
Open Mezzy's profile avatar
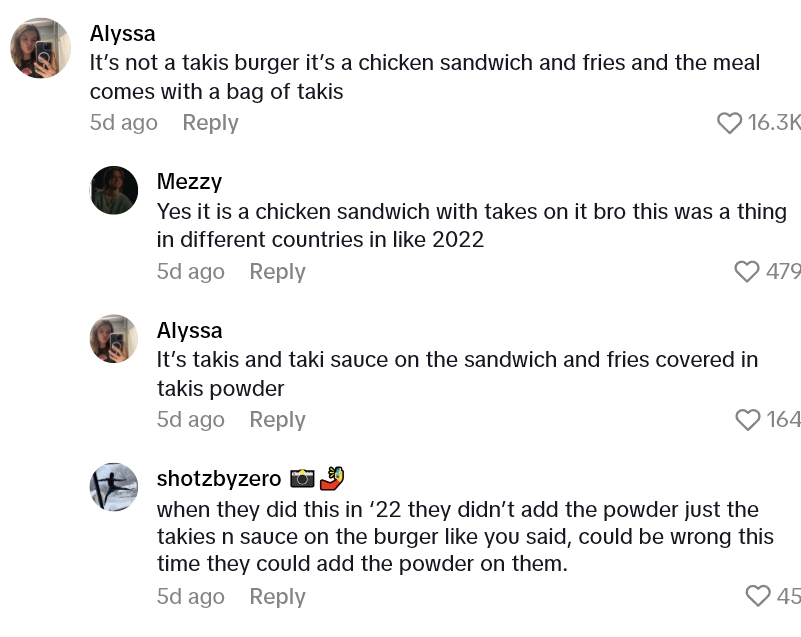click(x=114, y=190)
